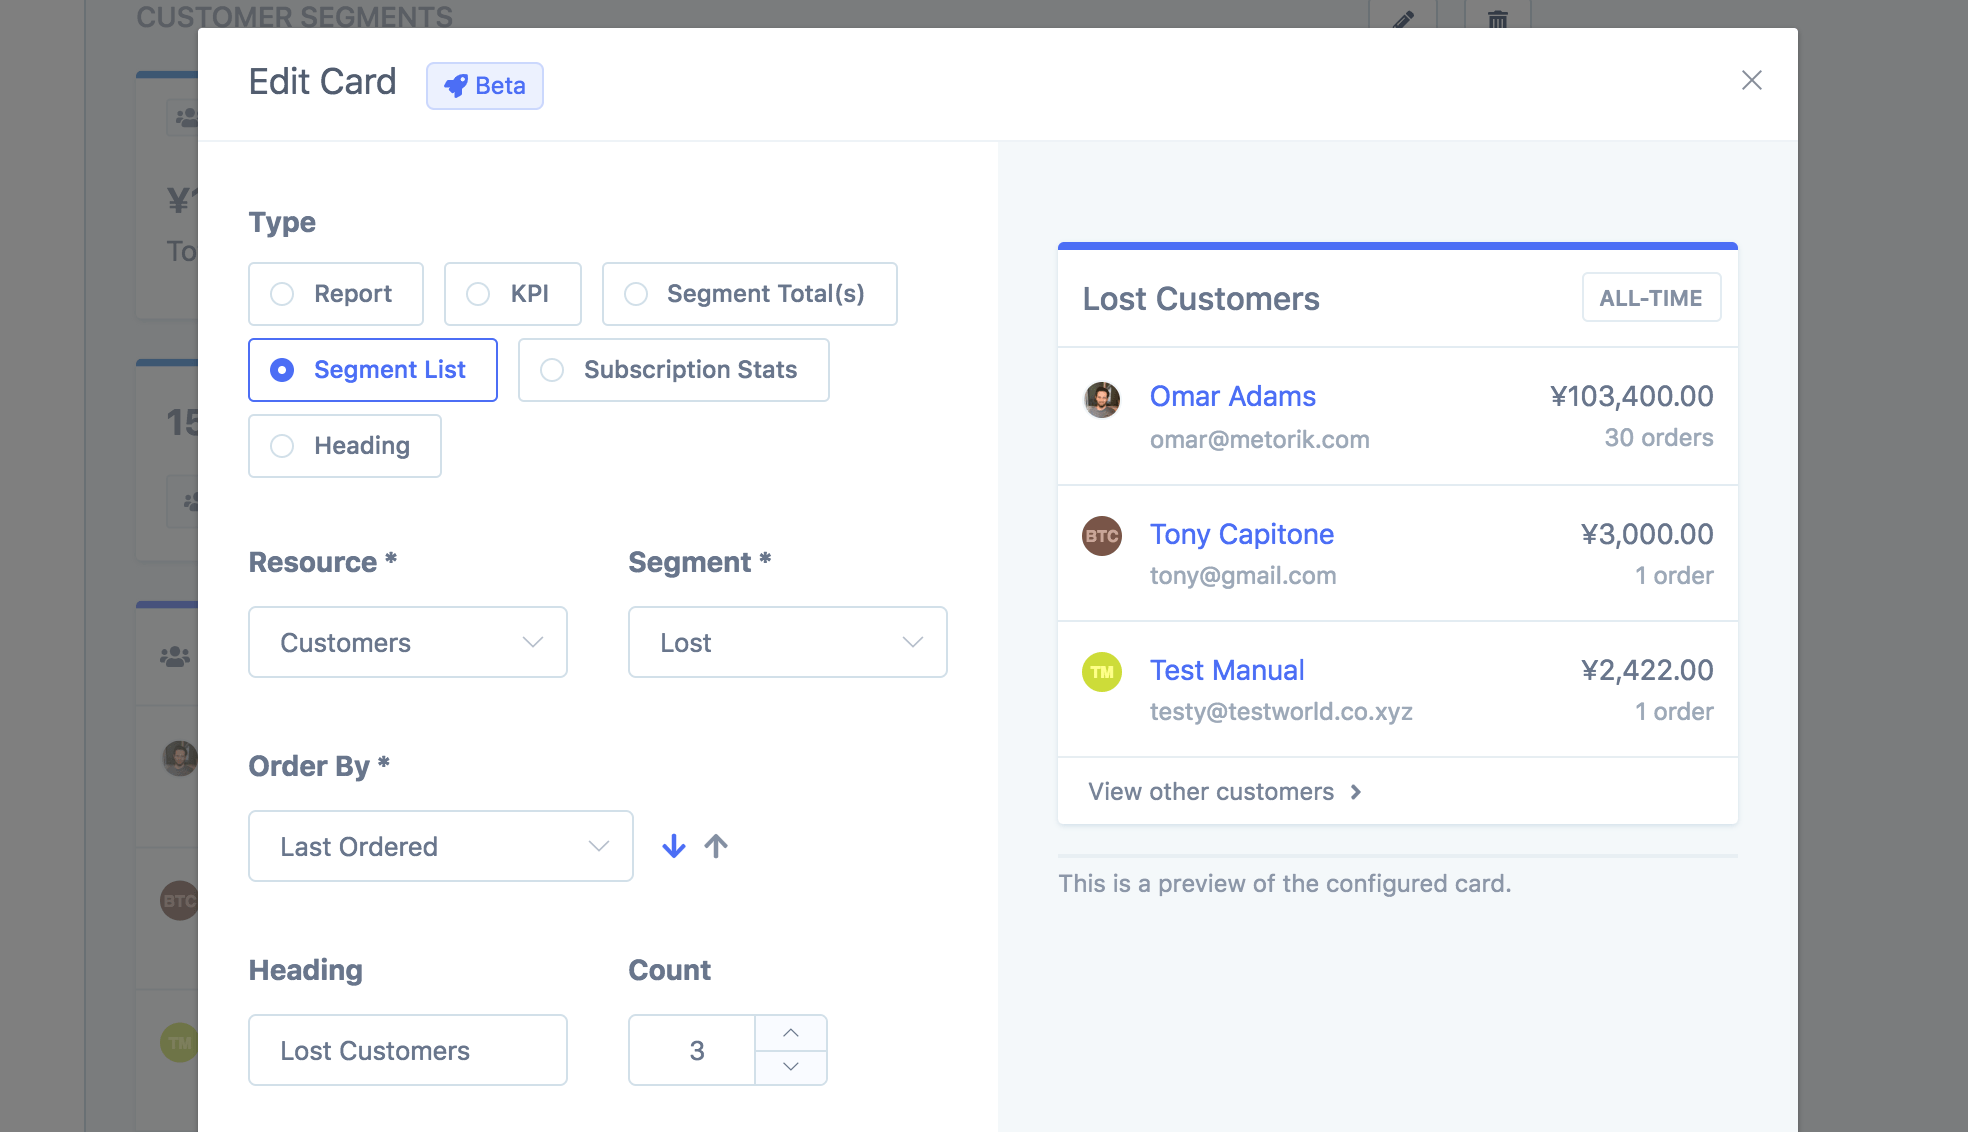This screenshot has height=1132, width=1968.
Task: Open the Order By dropdown
Action: click(x=441, y=846)
